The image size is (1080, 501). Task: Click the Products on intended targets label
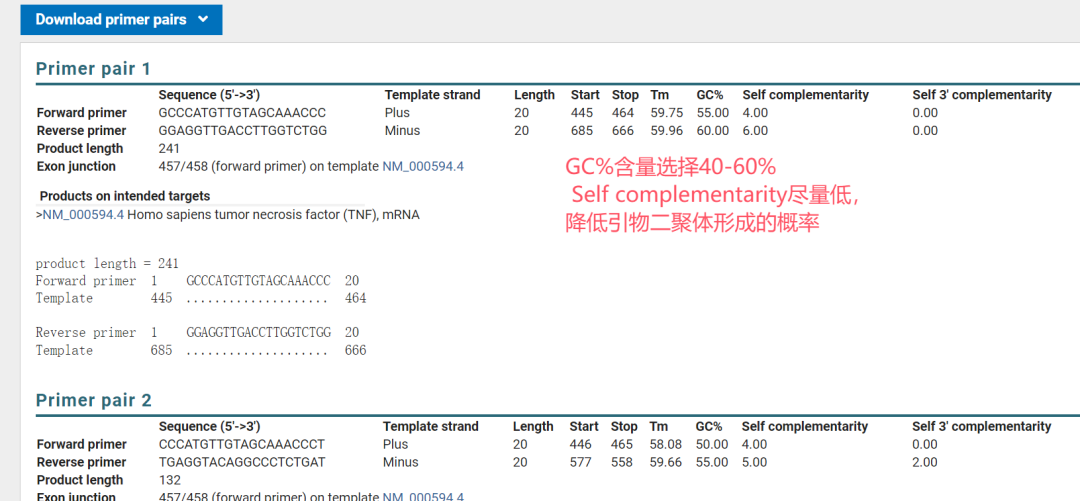click(125, 196)
